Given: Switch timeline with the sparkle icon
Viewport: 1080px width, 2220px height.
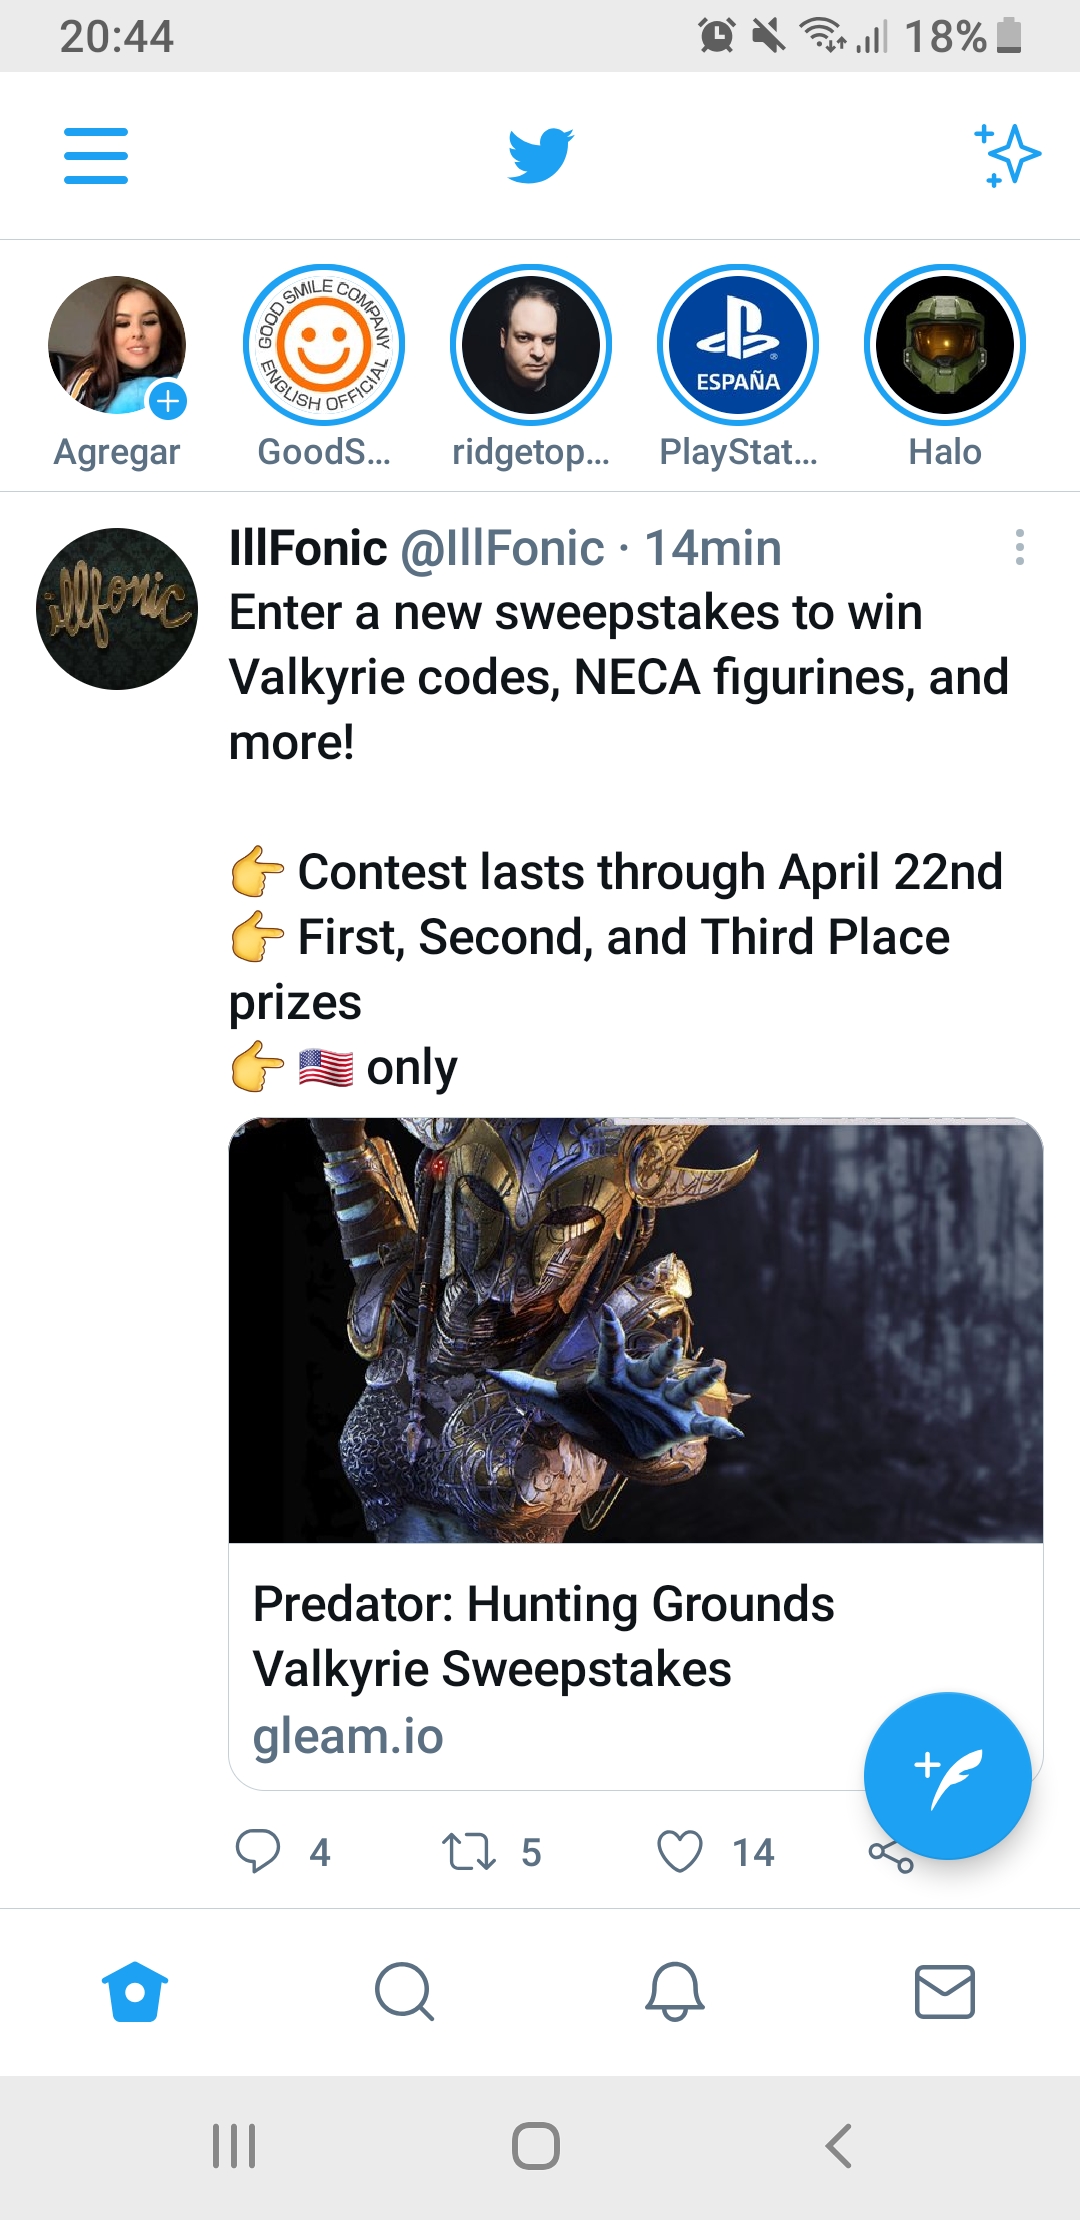Looking at the screenshot, I should point(1007,155).
